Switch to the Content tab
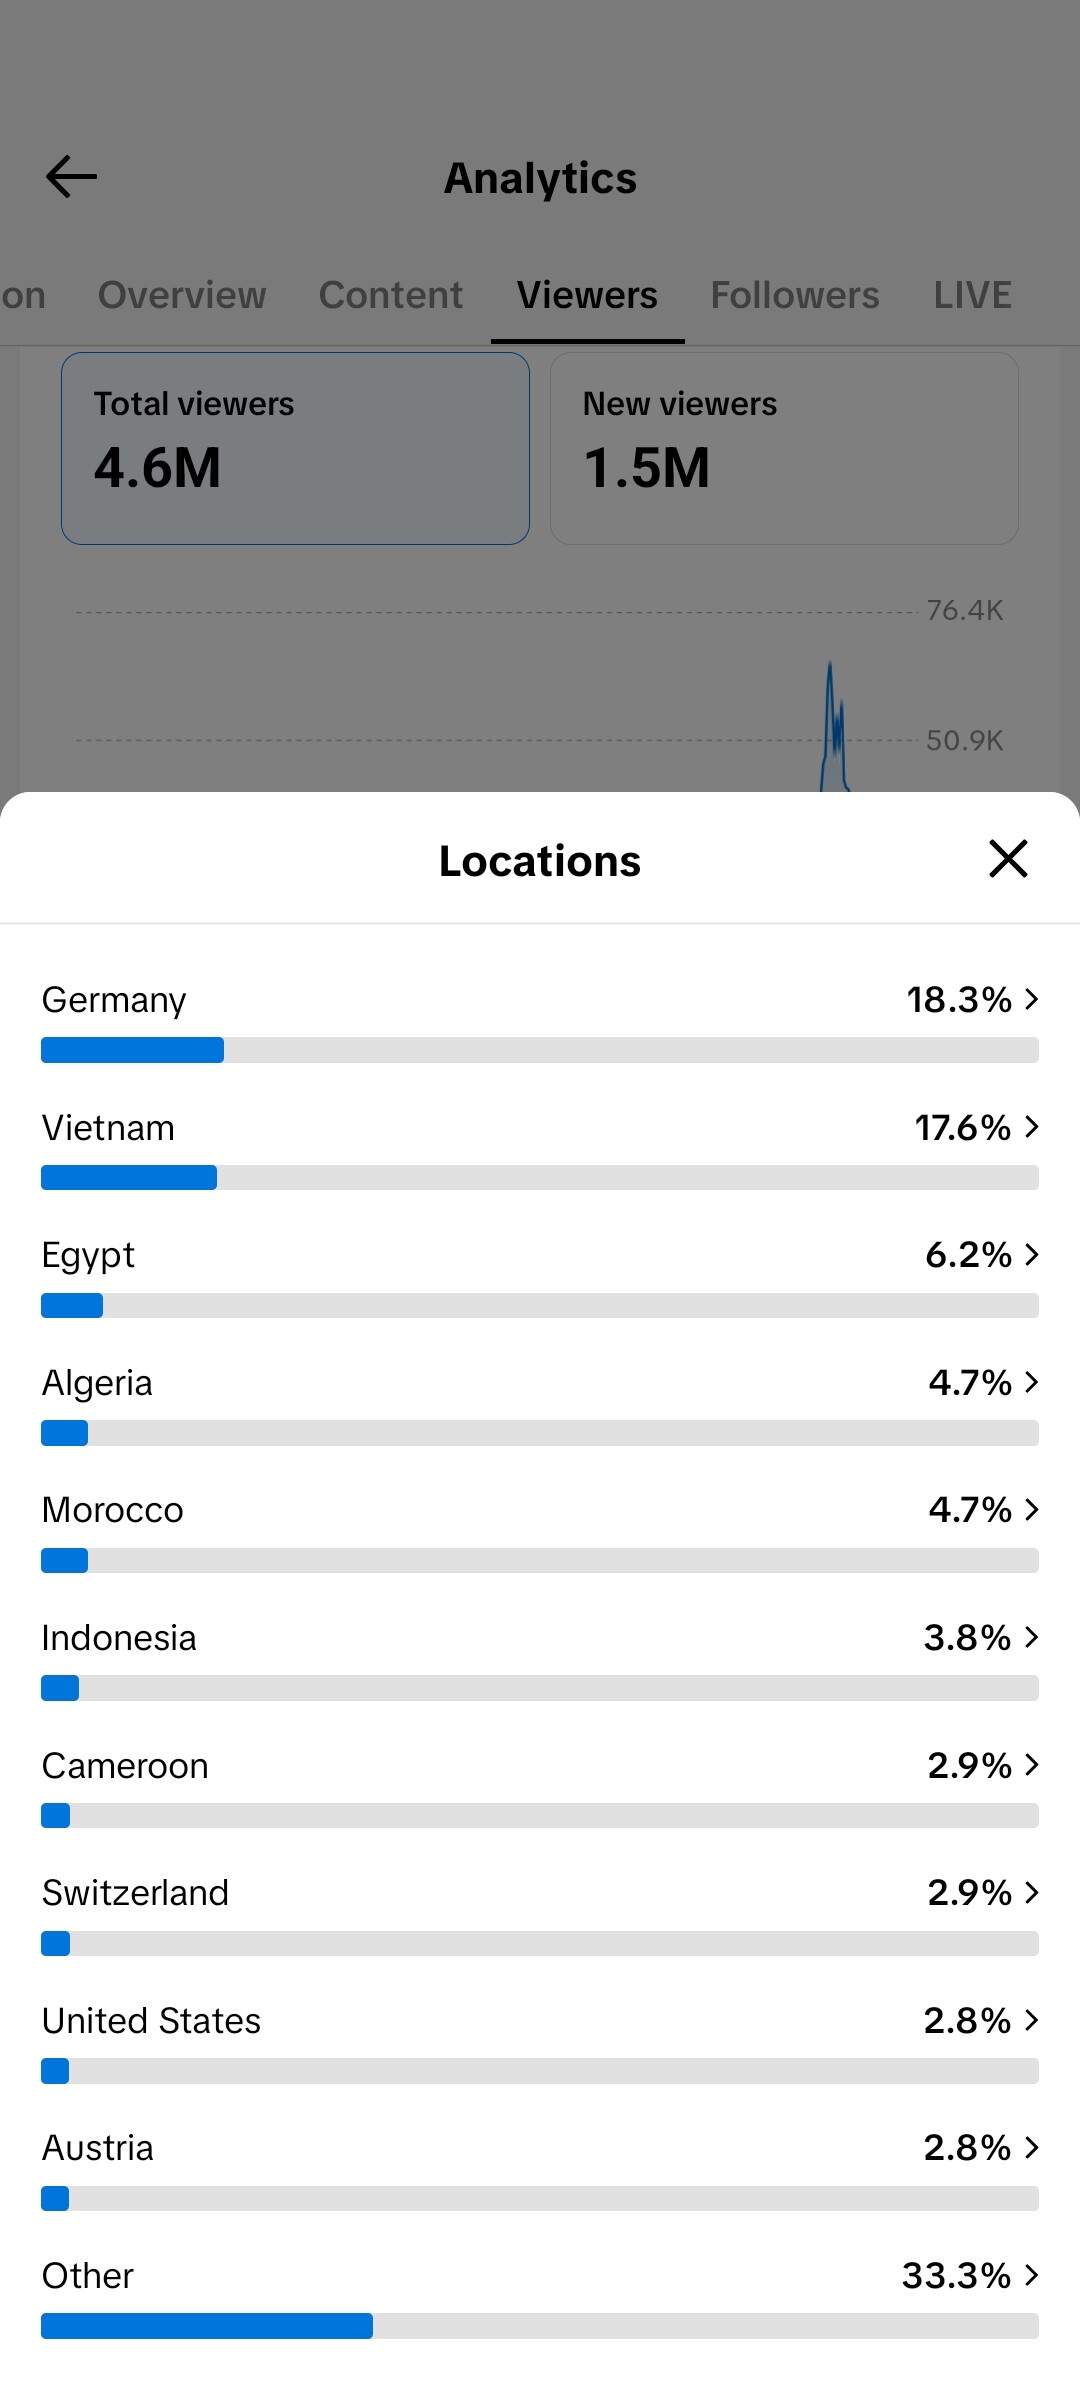Screen dimensions: 1080x2400 pos(391,295)
